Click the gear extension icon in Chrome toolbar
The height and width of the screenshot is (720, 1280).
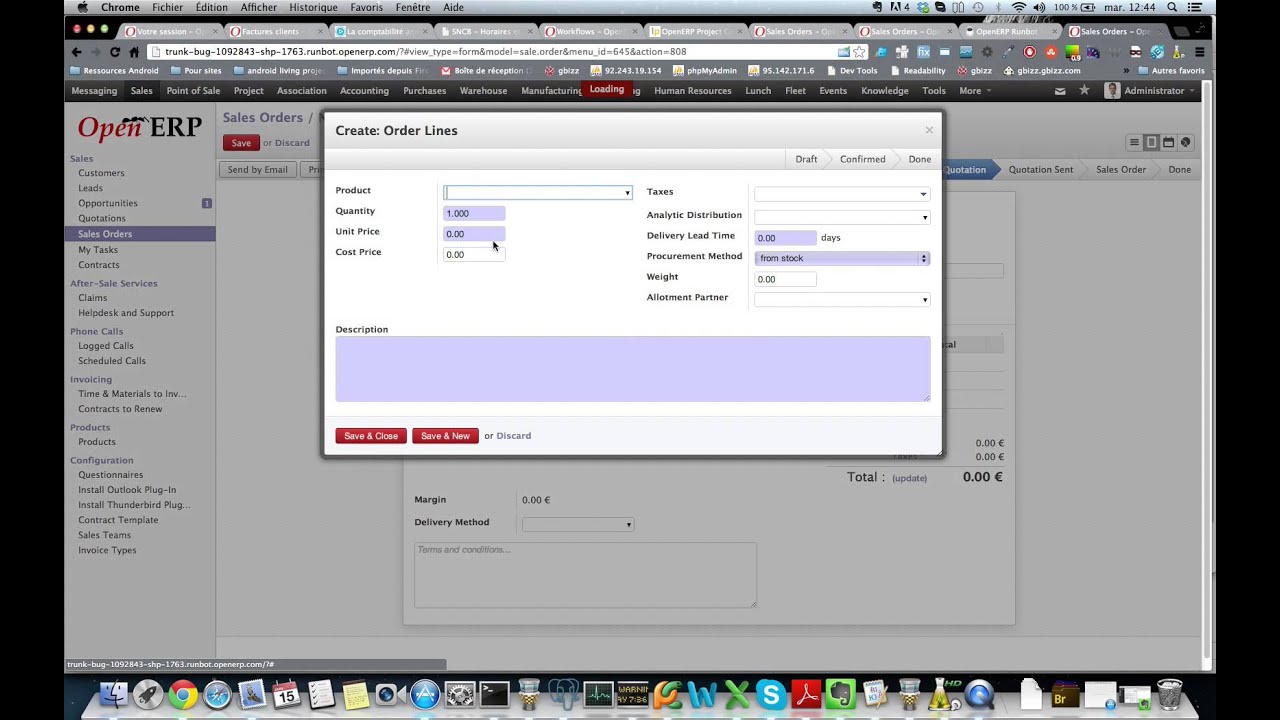click(x=987, y=52)
